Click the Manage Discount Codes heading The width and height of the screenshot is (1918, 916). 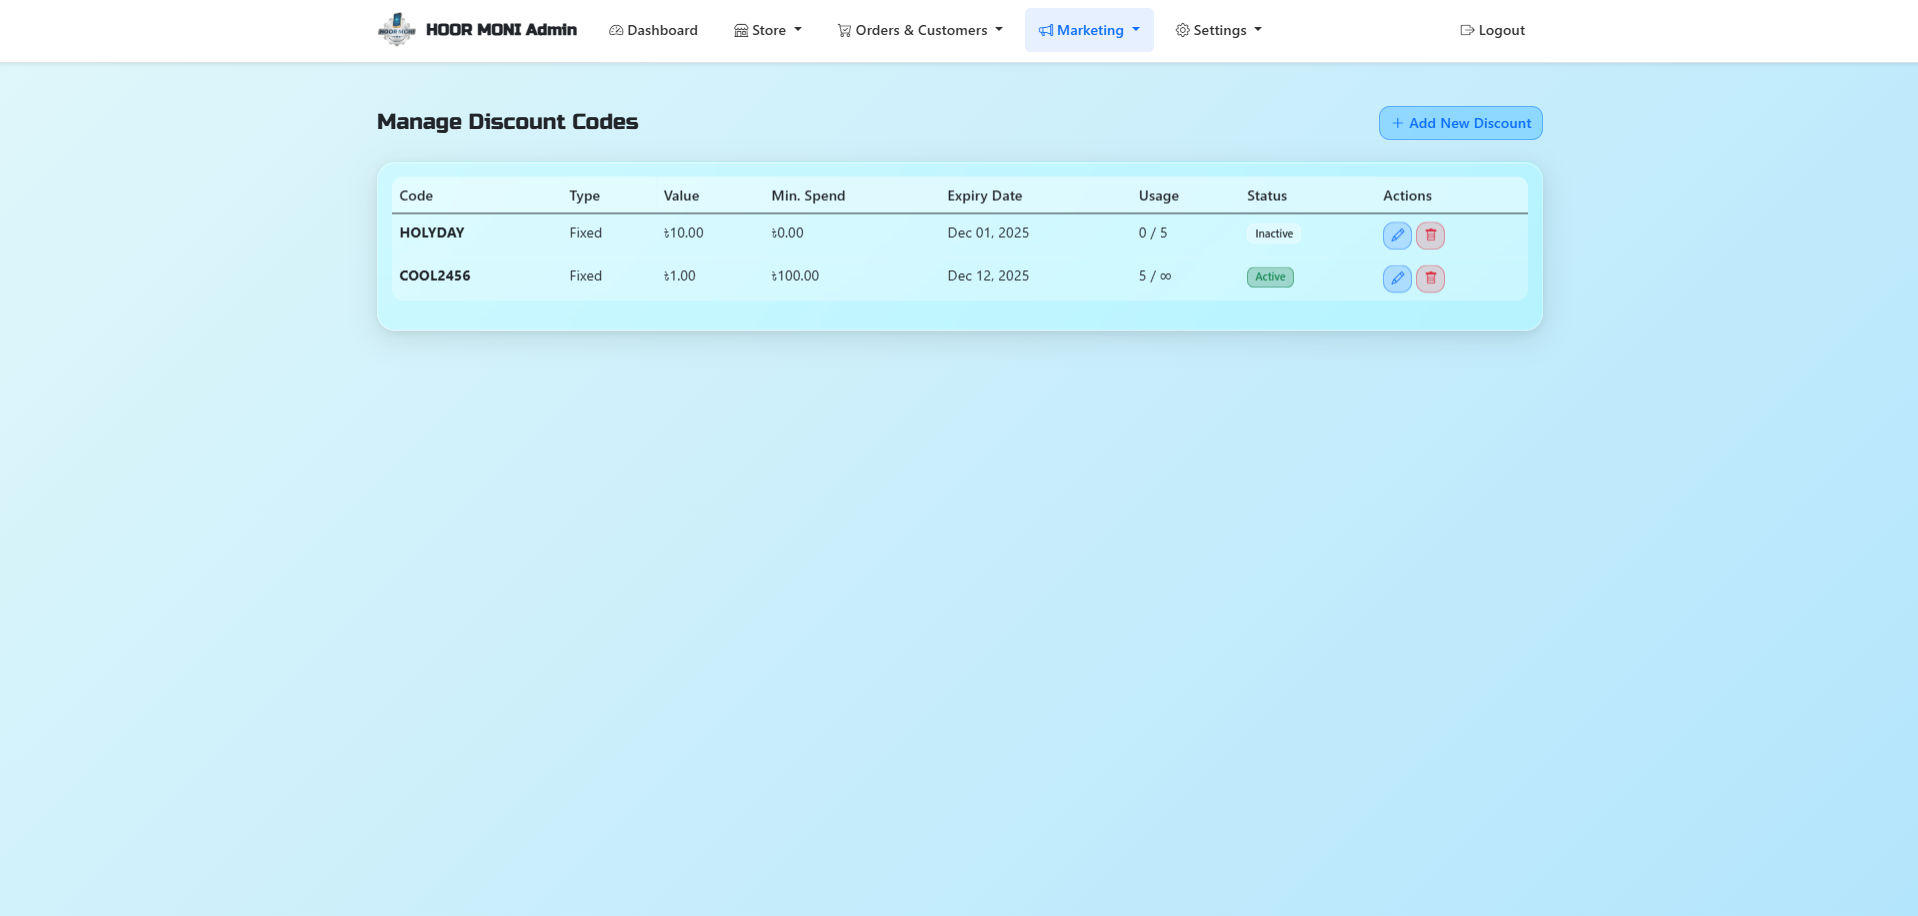tap(507, 122)
